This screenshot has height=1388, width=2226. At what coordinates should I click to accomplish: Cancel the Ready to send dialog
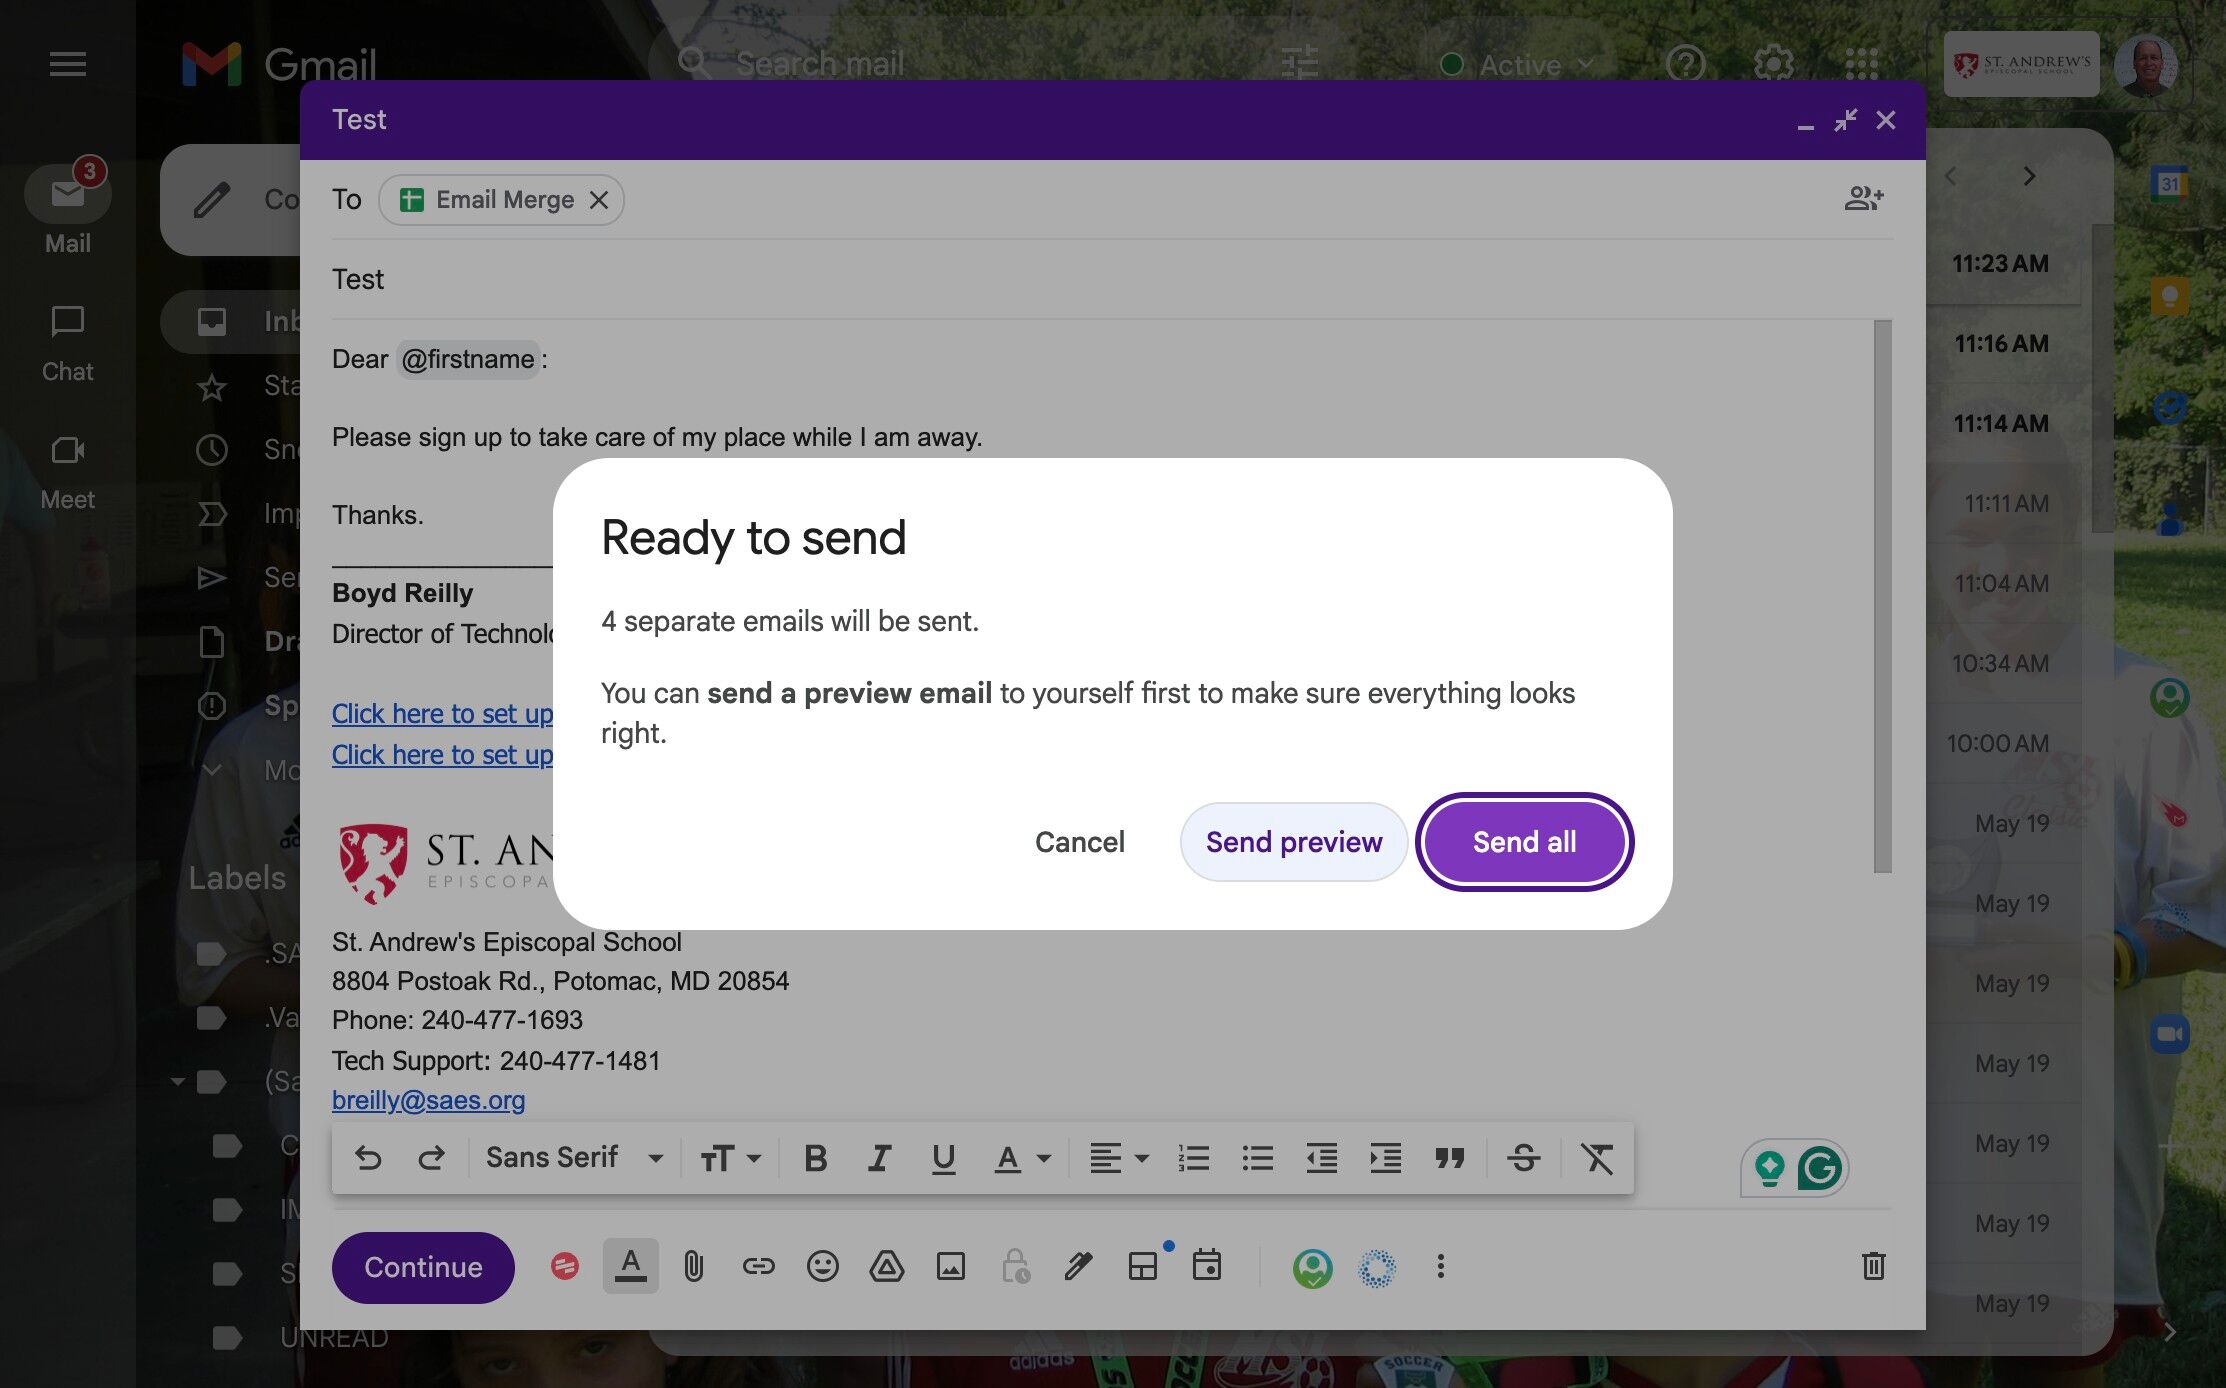tap(1079, 842)
